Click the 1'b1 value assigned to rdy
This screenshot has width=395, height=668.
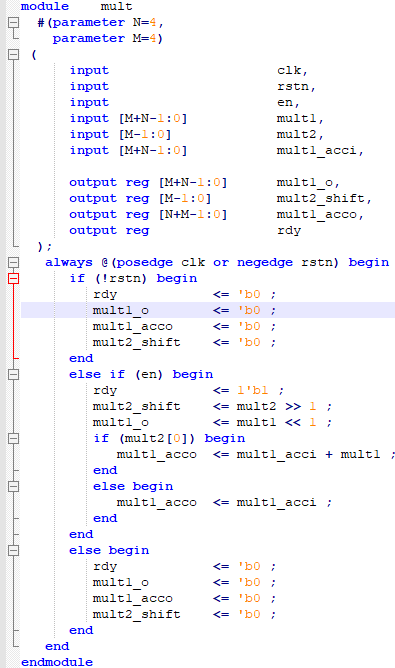[253, 390]
